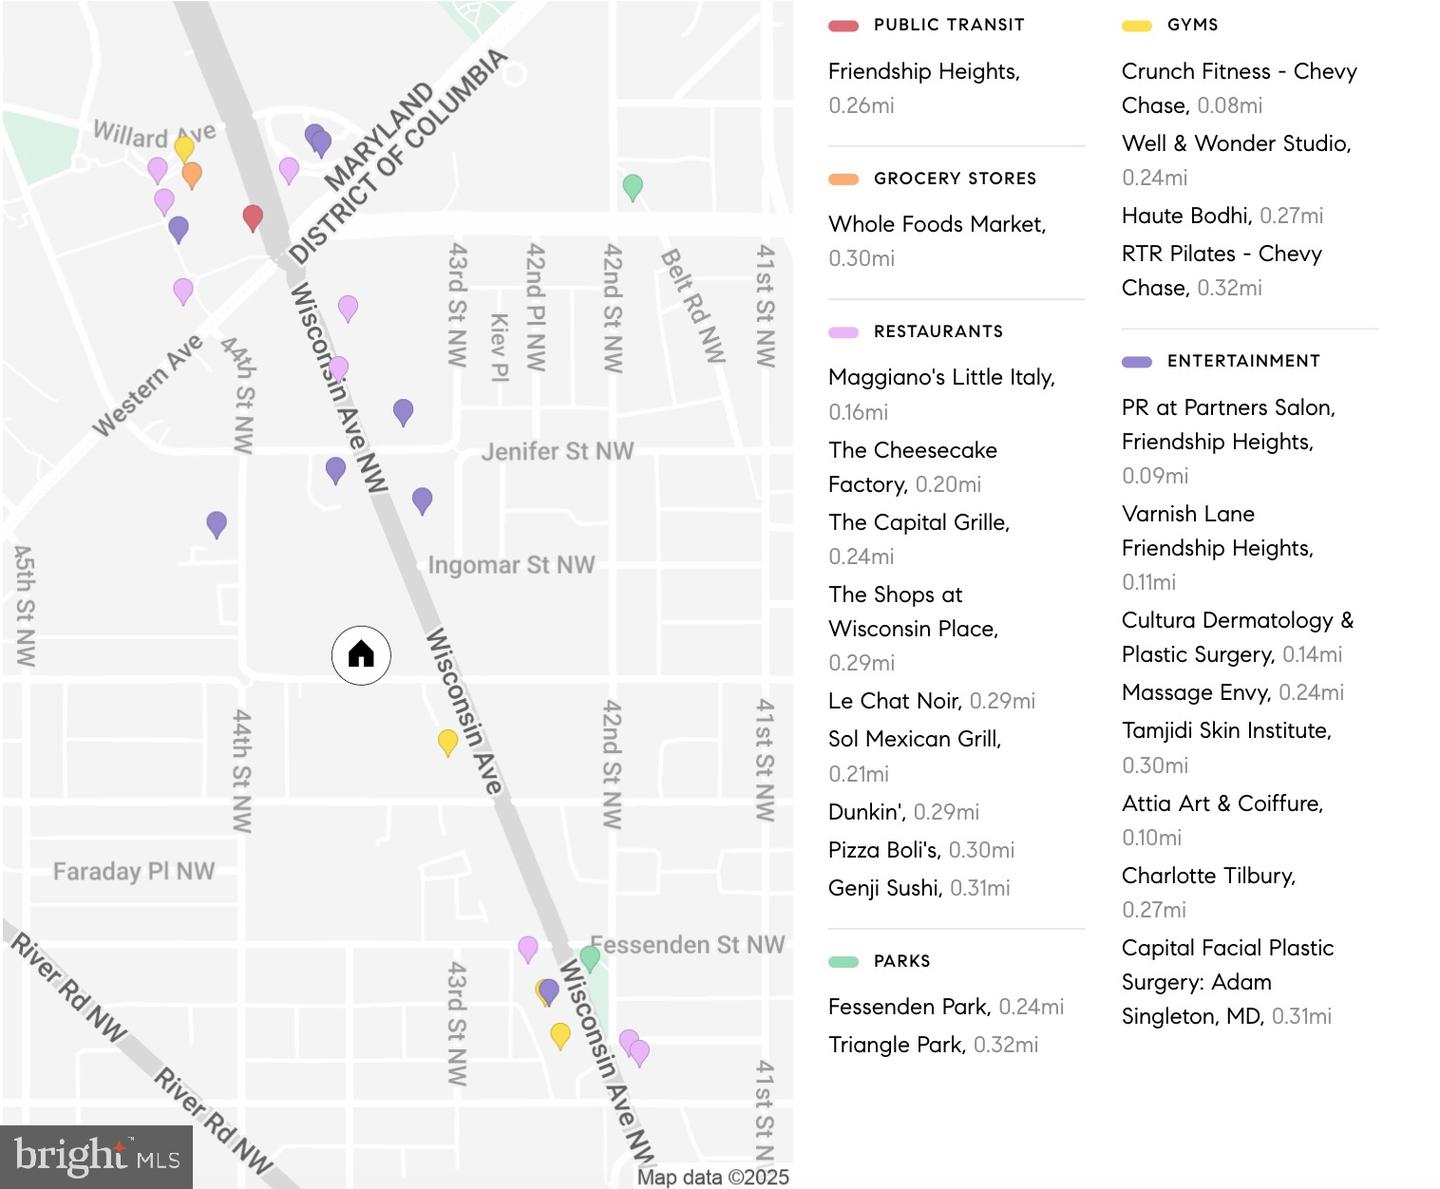
Task: Select the Public Transit category heading
Action: tap(949, 25)
